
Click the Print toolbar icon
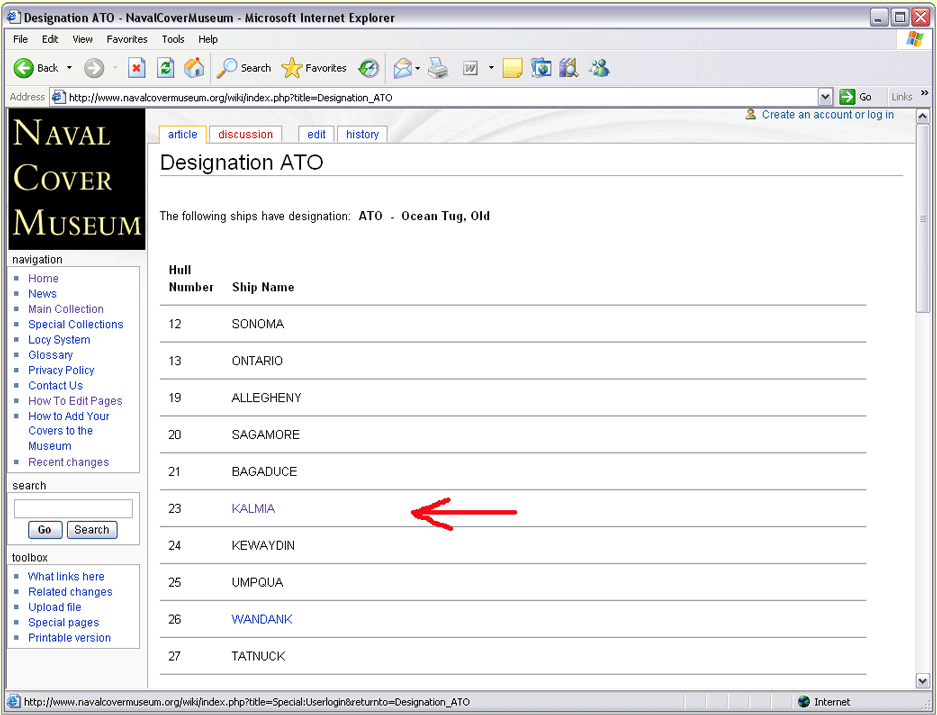click(438, 68)
